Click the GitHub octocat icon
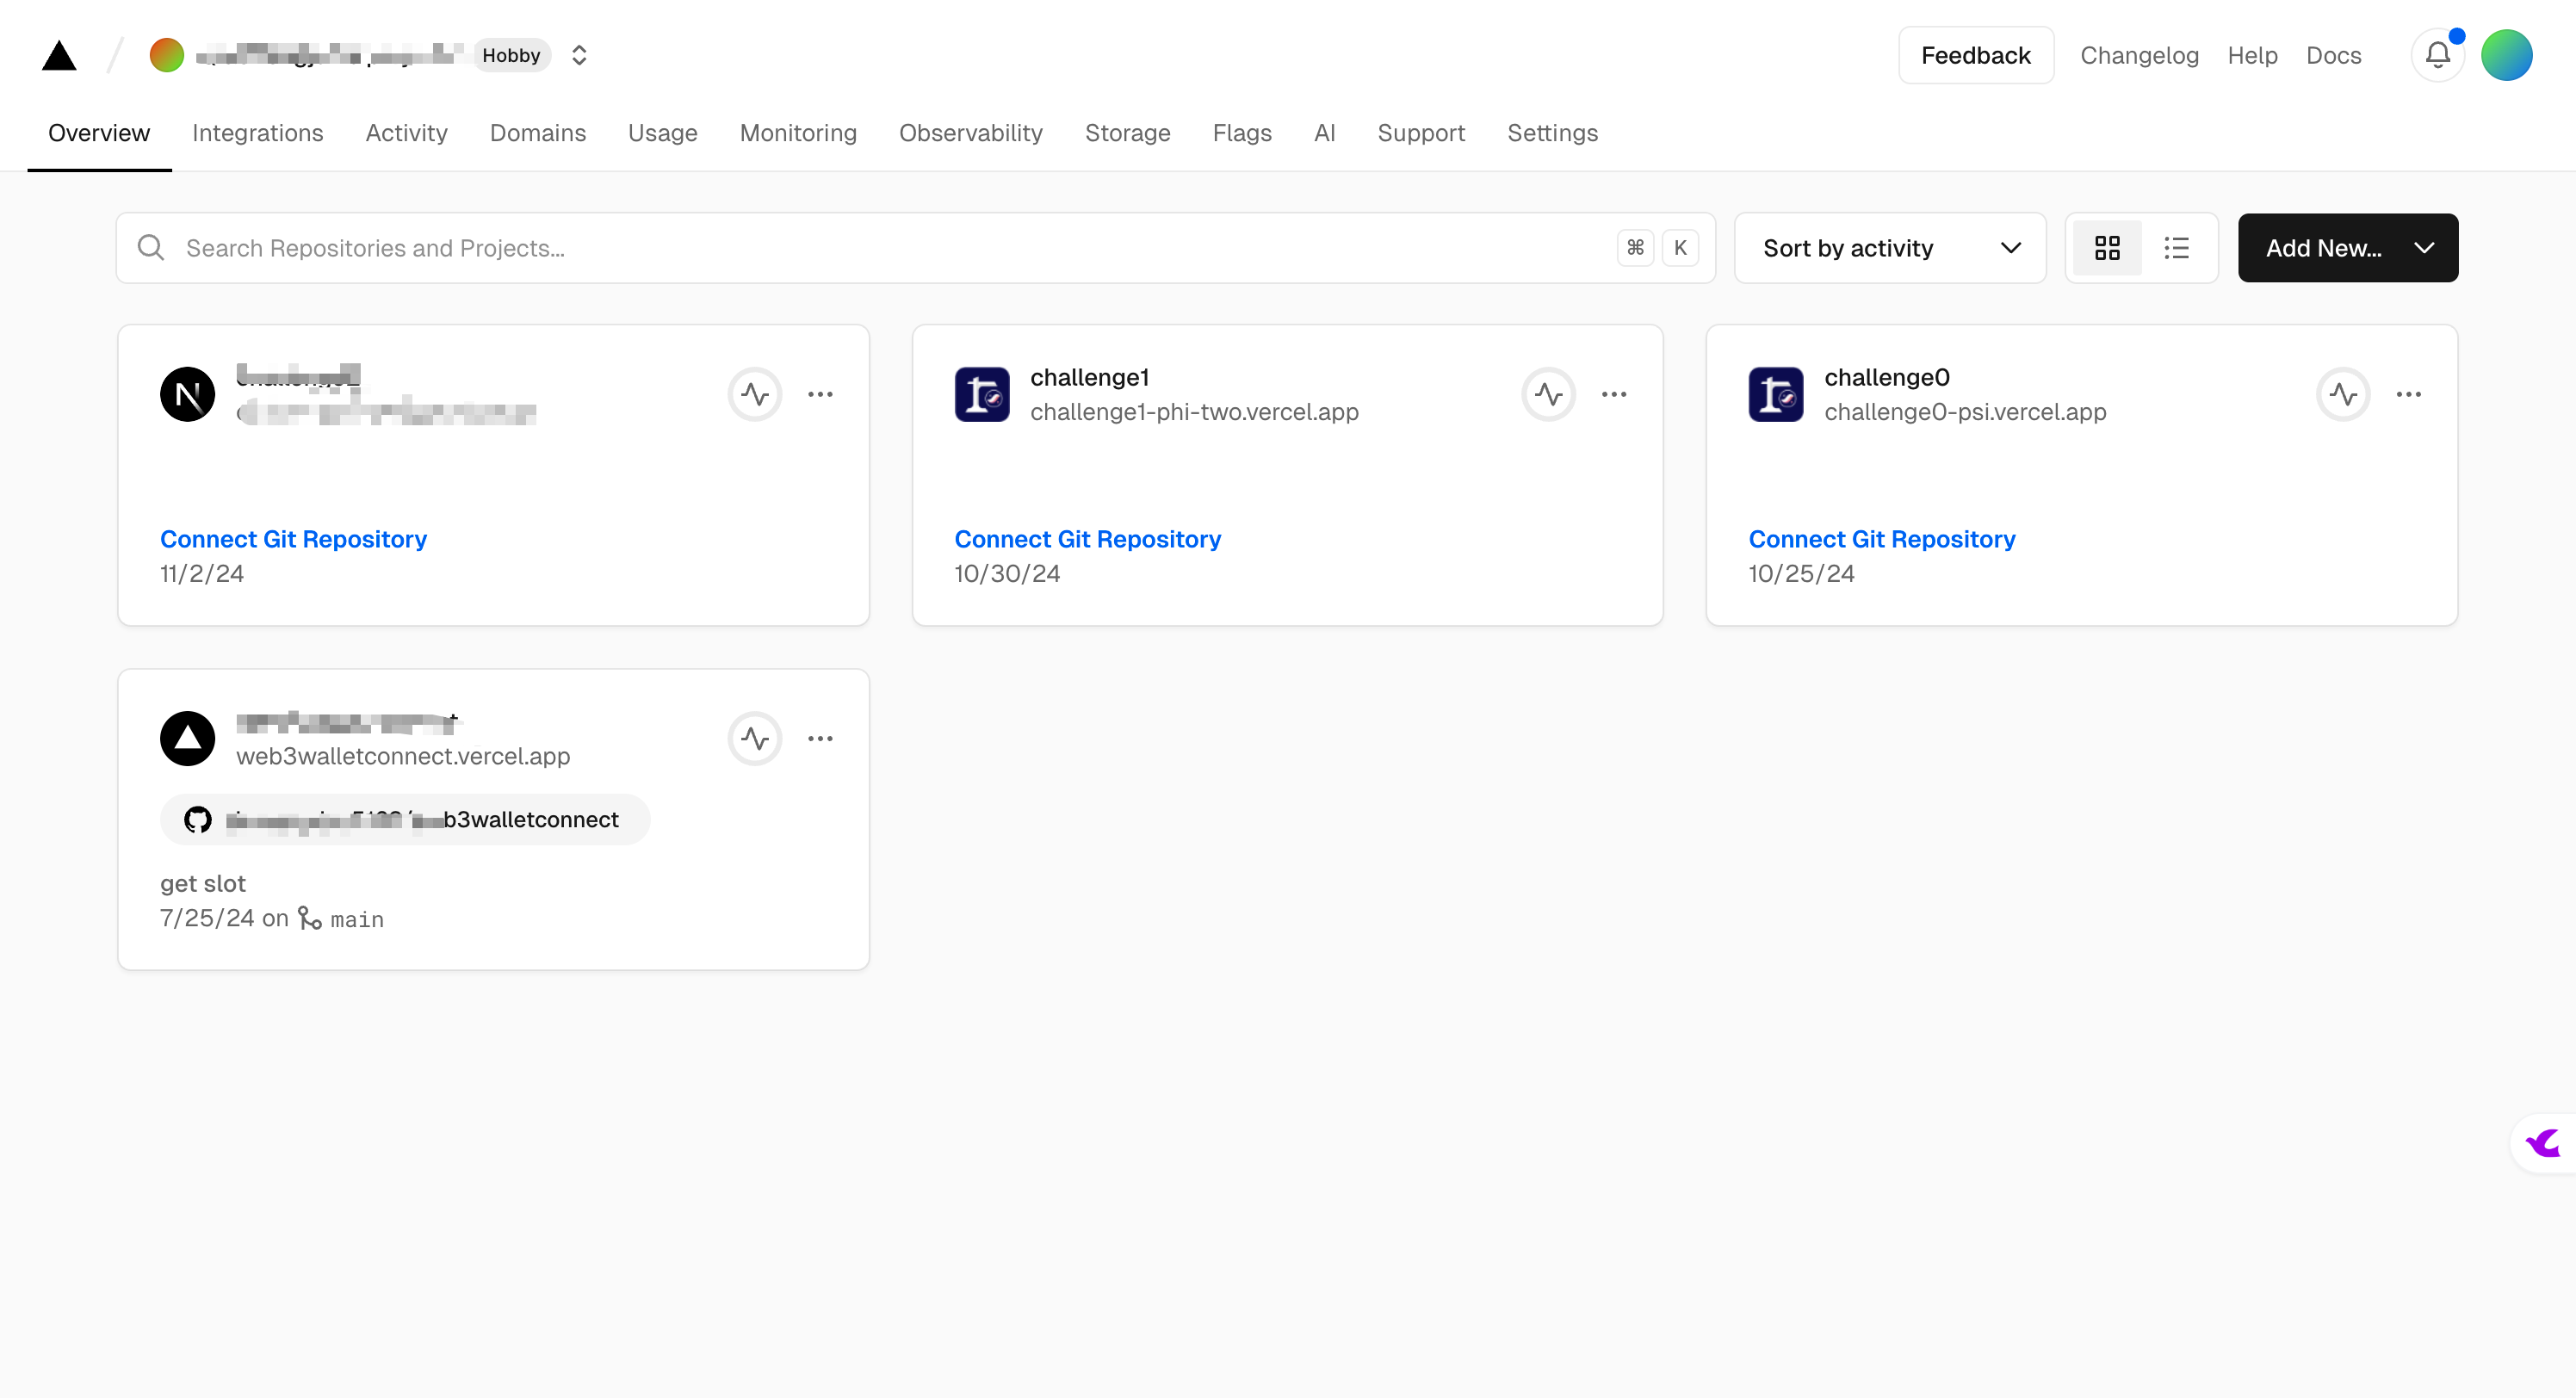The image size is (2576, 1398). coord(197,819)
